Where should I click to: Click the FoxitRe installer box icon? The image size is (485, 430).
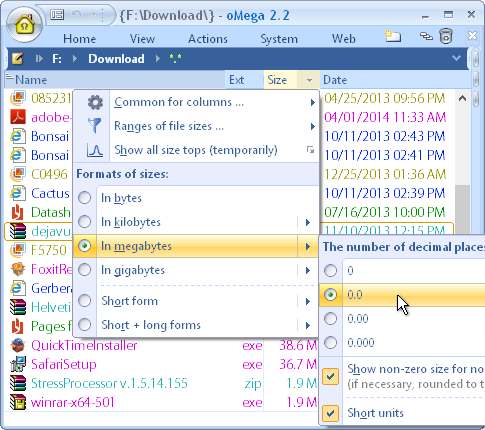point(18,269)
